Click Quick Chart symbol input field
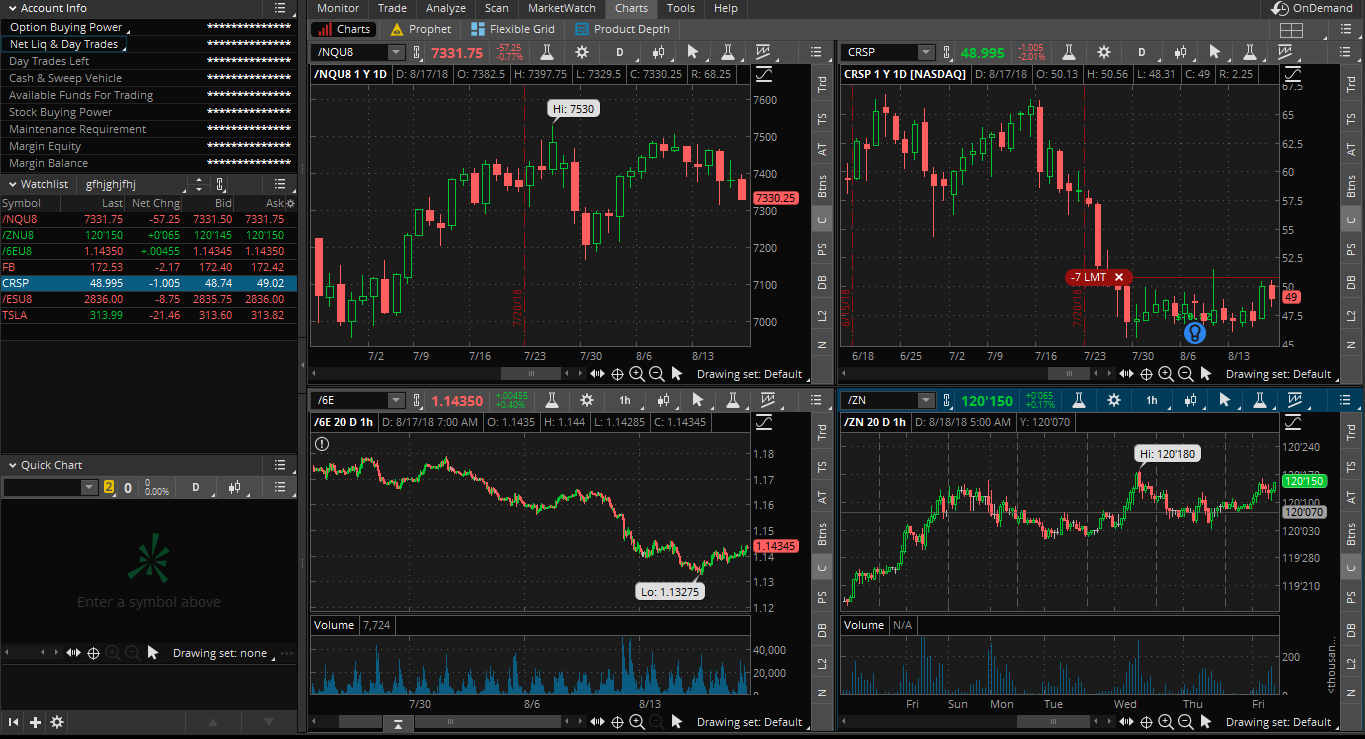This screenshot has height=739, width=1365. coord(41,488)
